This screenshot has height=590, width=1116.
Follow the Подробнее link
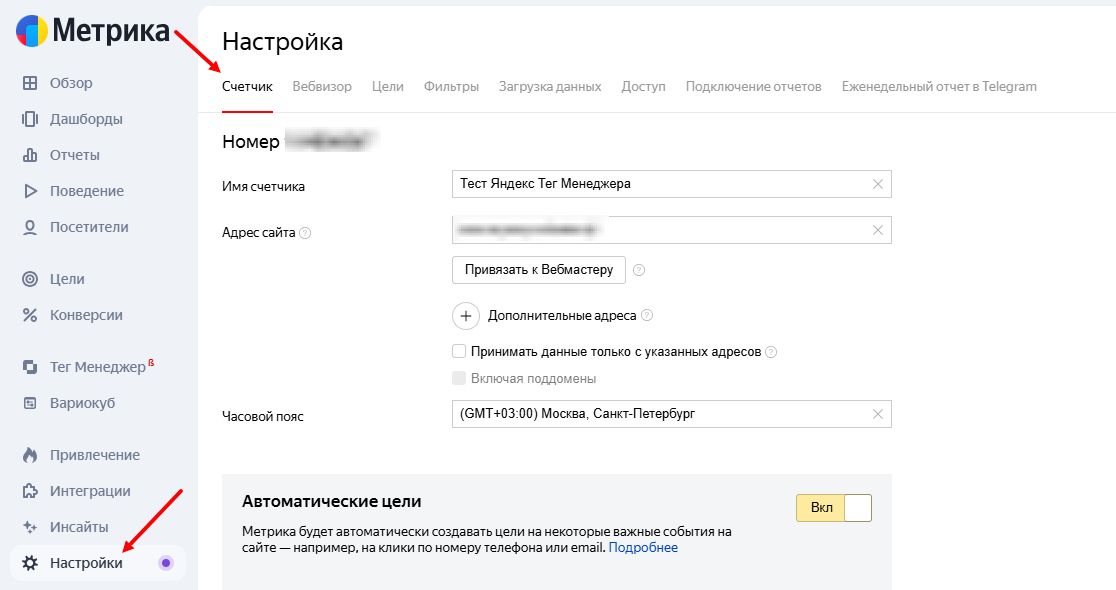coord(643,548)
